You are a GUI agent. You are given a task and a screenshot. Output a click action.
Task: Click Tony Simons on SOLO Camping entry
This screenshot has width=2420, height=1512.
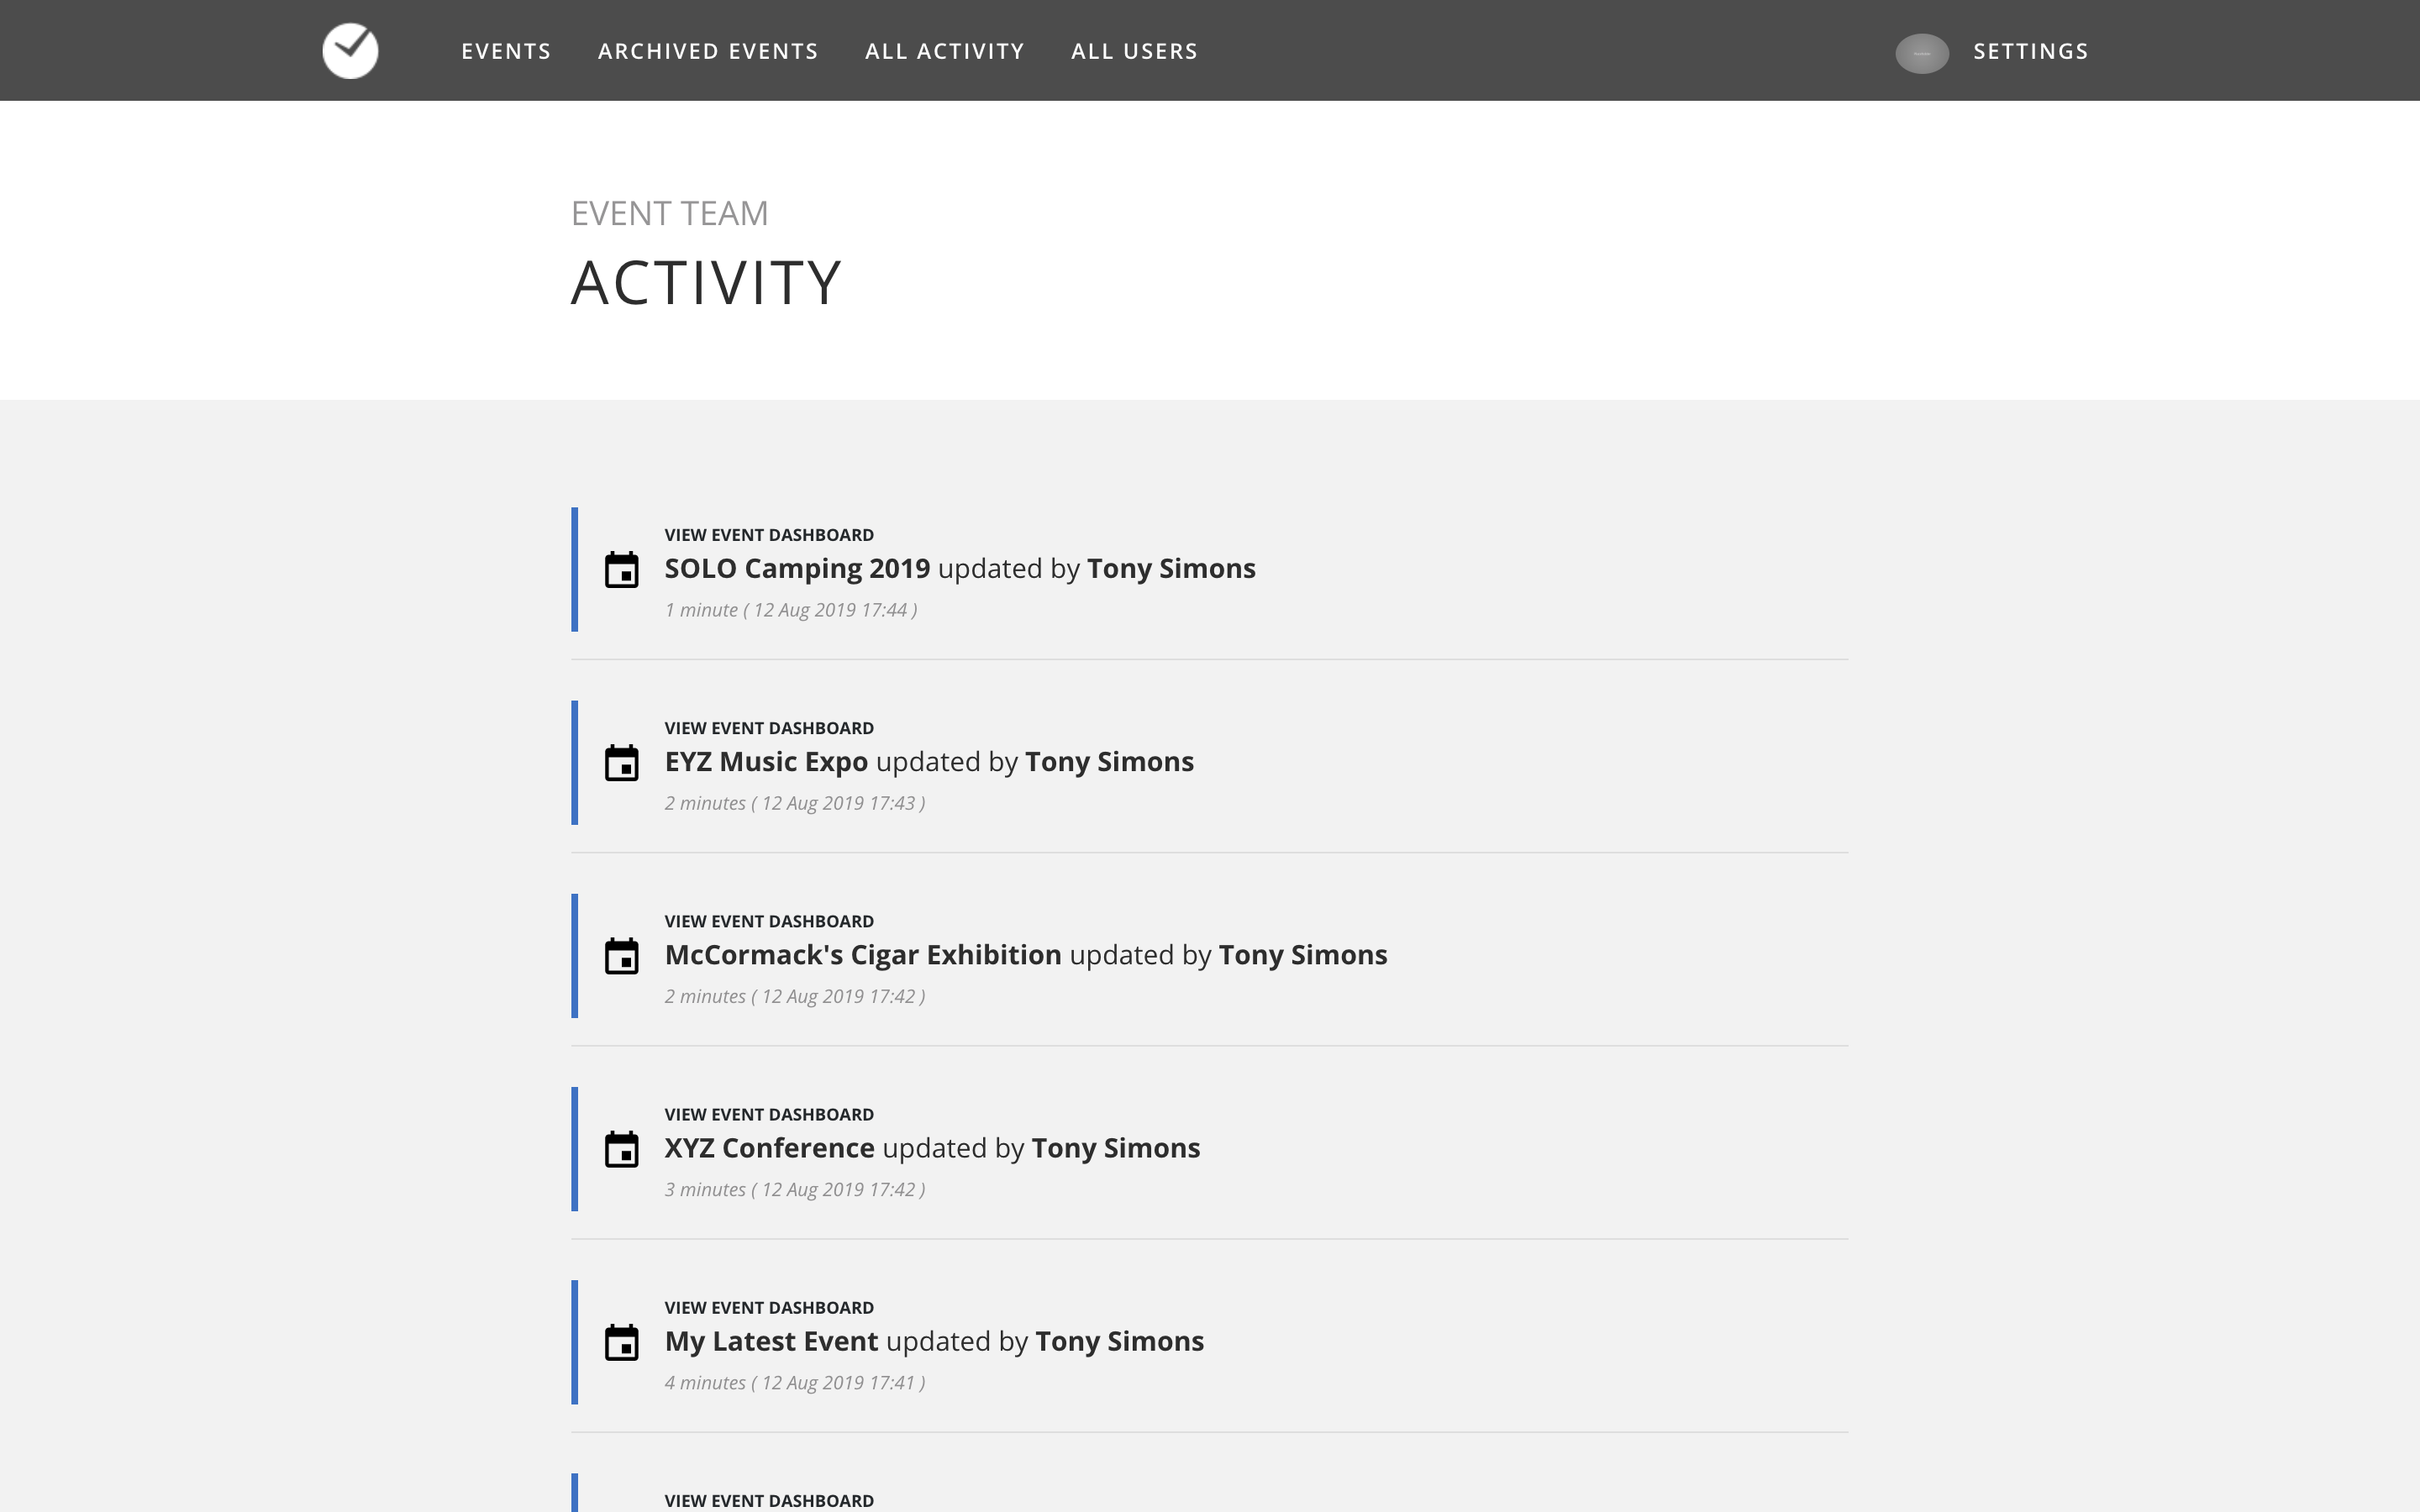[x=1170, y=568]
